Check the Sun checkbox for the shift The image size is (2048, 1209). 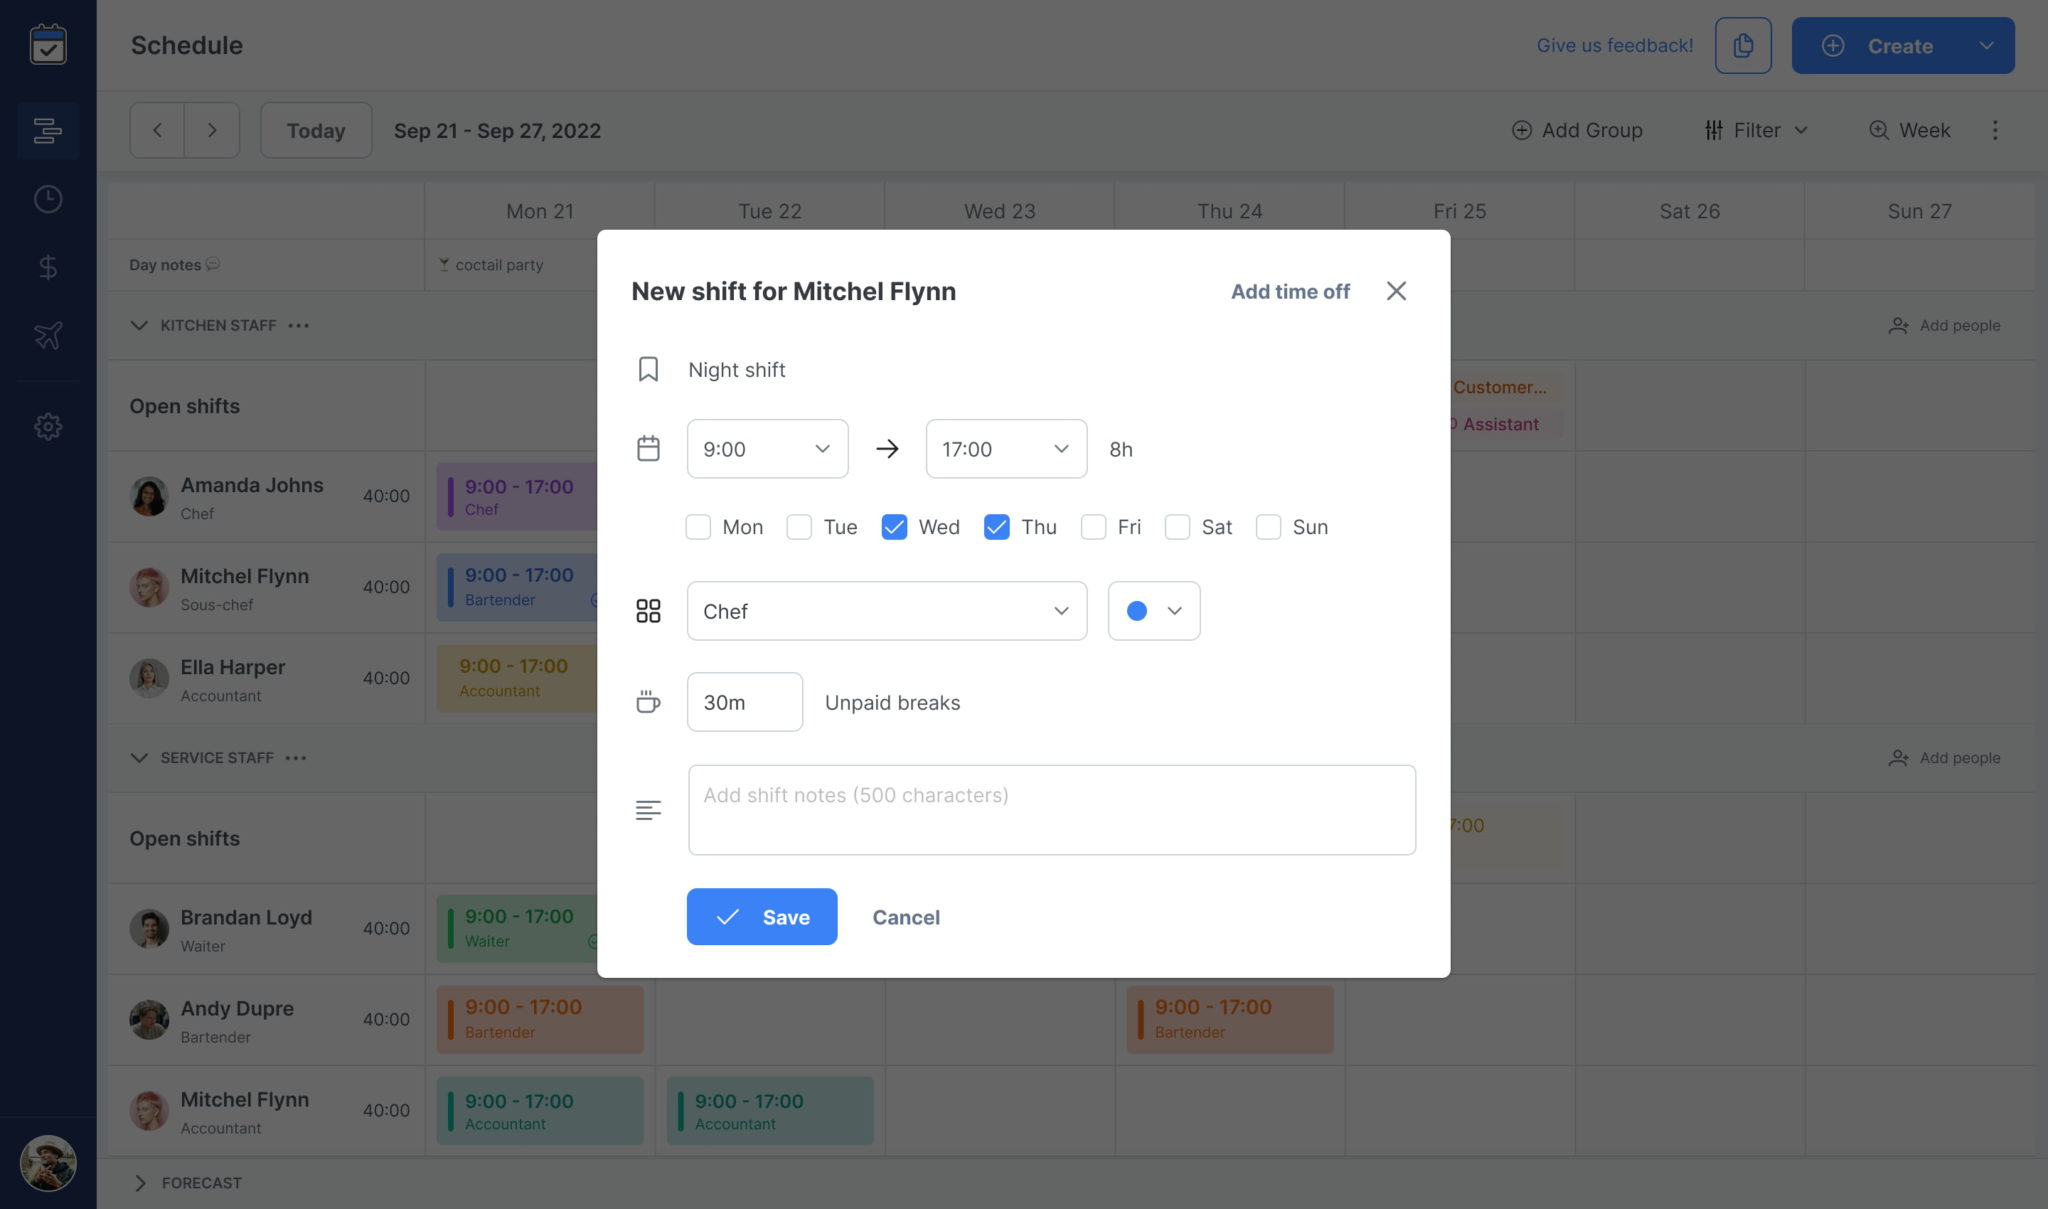point(1268,527)
